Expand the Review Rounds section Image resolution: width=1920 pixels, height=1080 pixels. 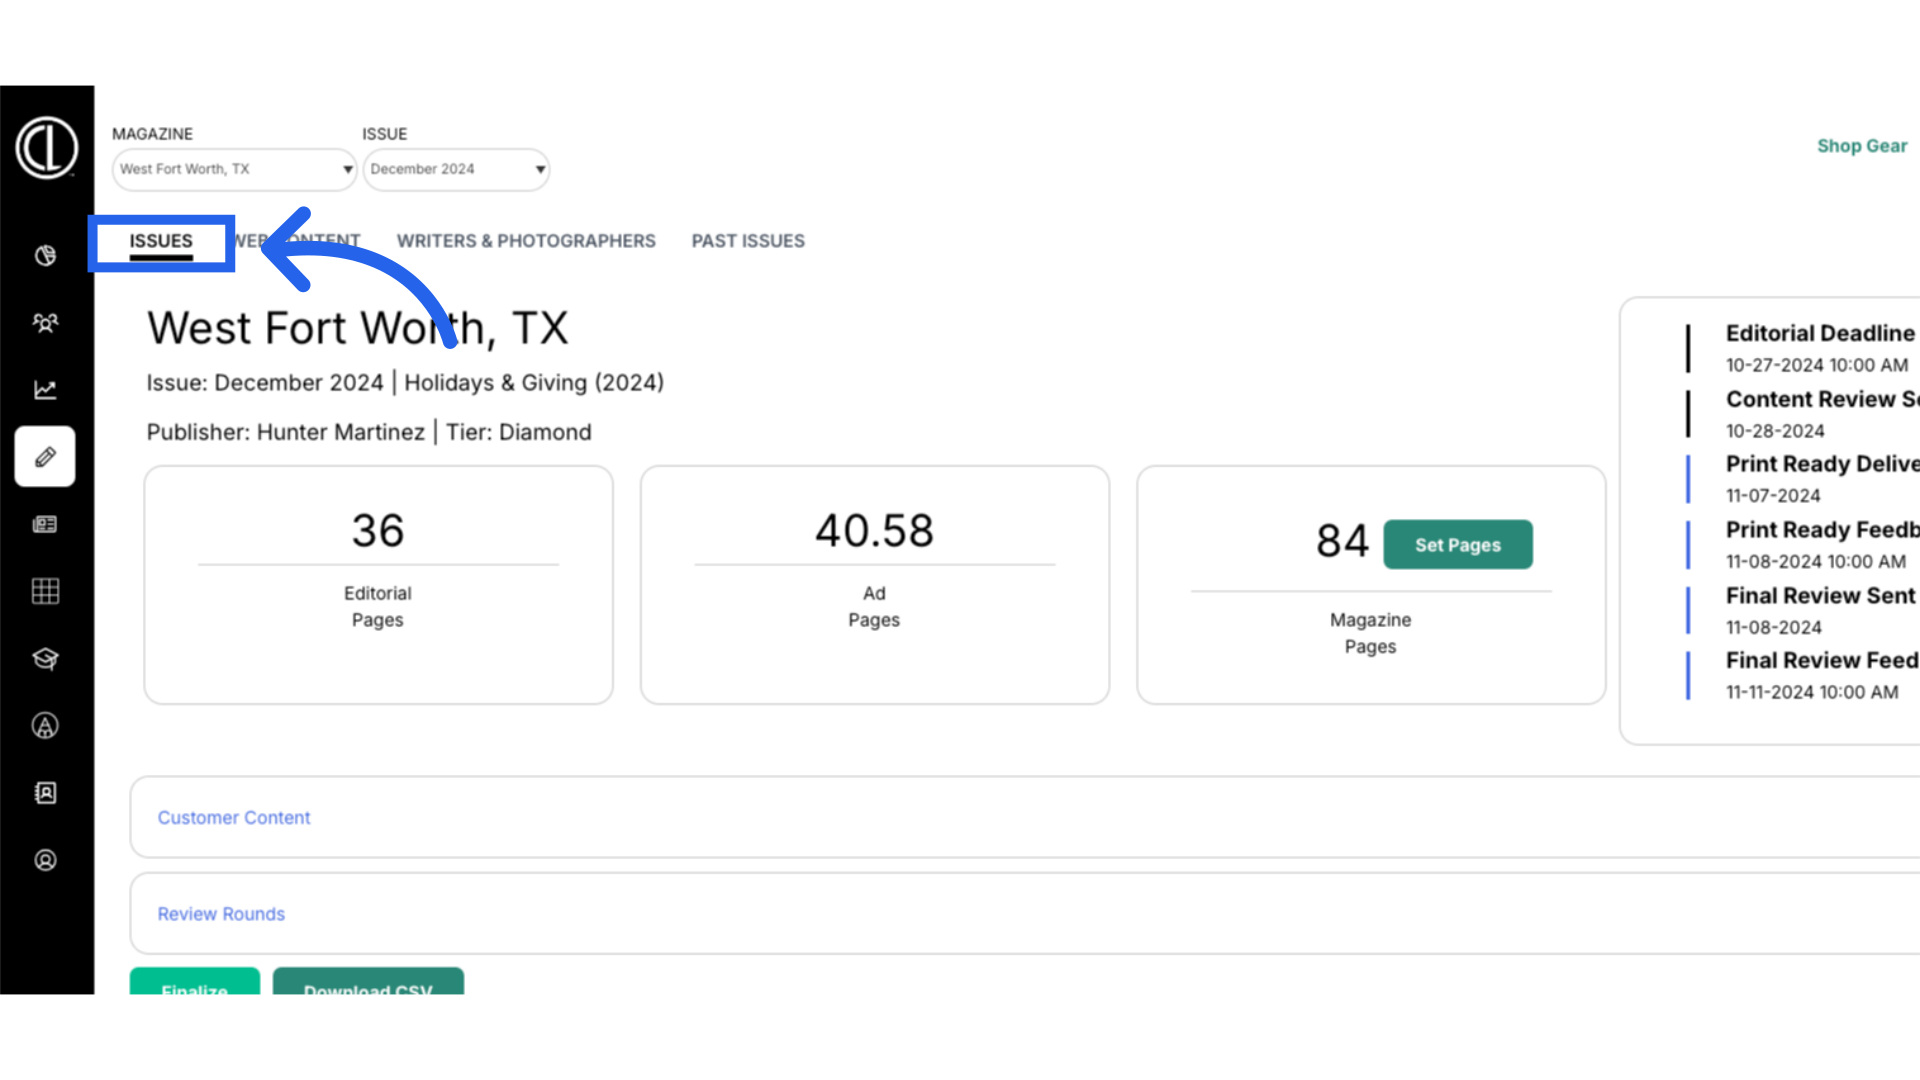221,914
